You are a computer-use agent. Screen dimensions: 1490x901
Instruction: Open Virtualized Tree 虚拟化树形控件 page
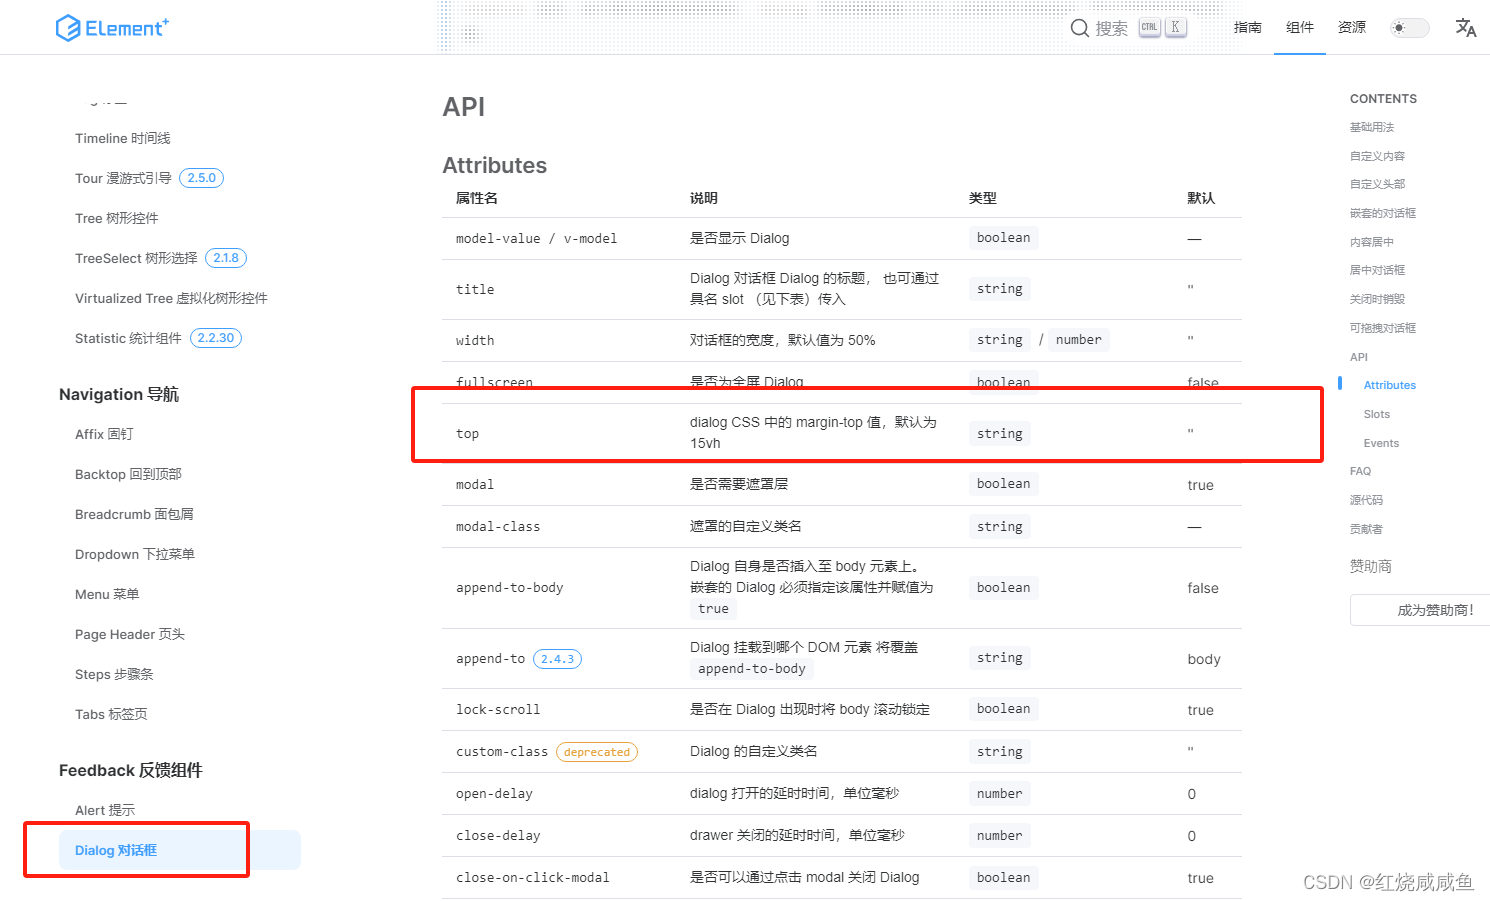[x=171, y=298]
